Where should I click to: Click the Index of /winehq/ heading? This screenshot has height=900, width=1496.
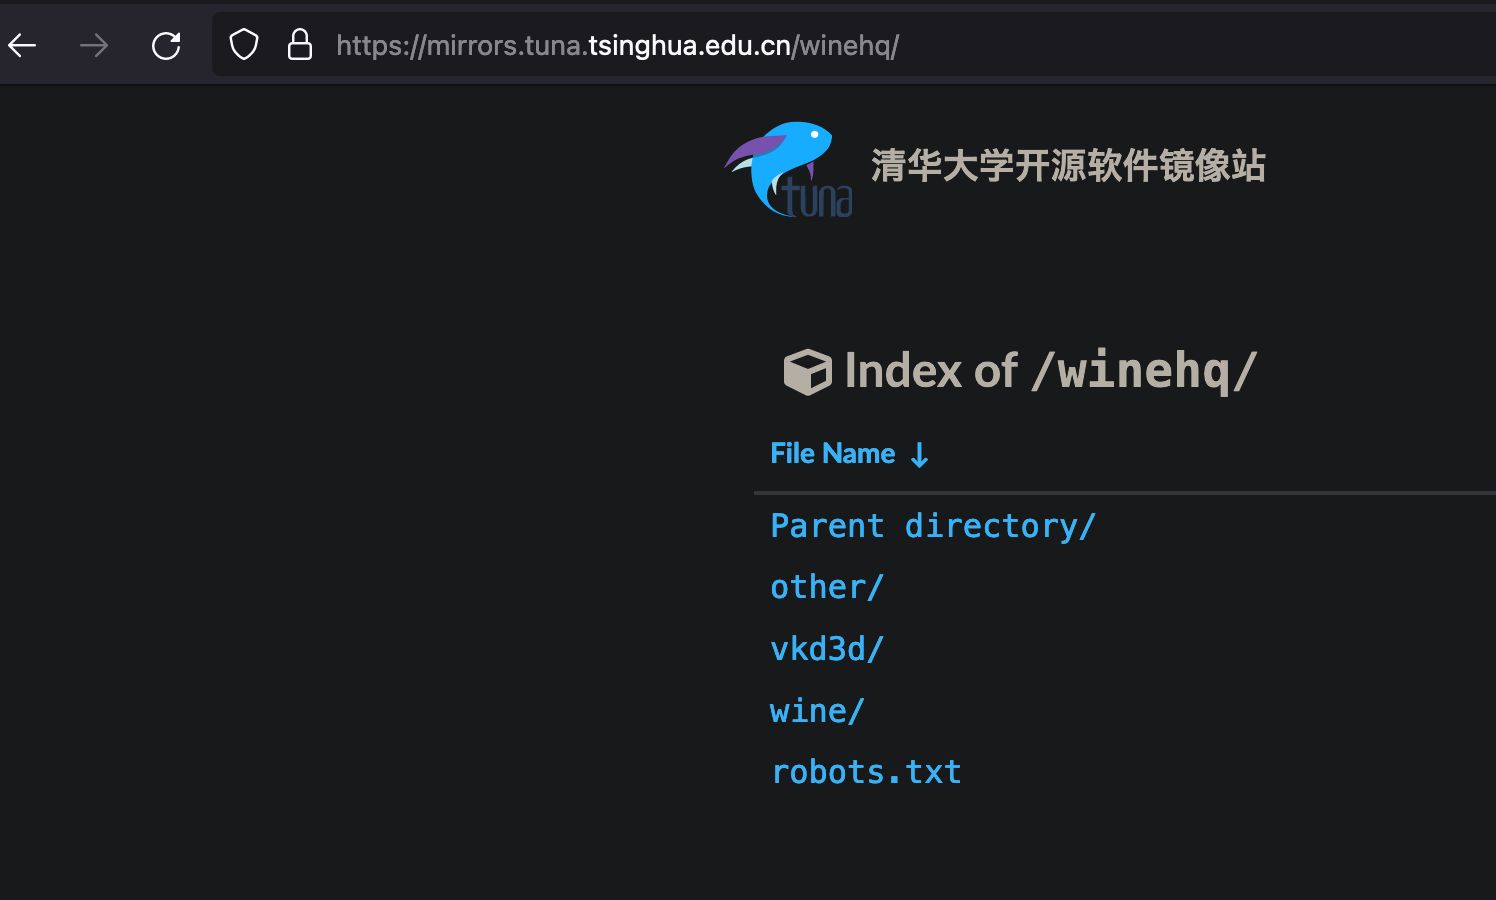1049,370
